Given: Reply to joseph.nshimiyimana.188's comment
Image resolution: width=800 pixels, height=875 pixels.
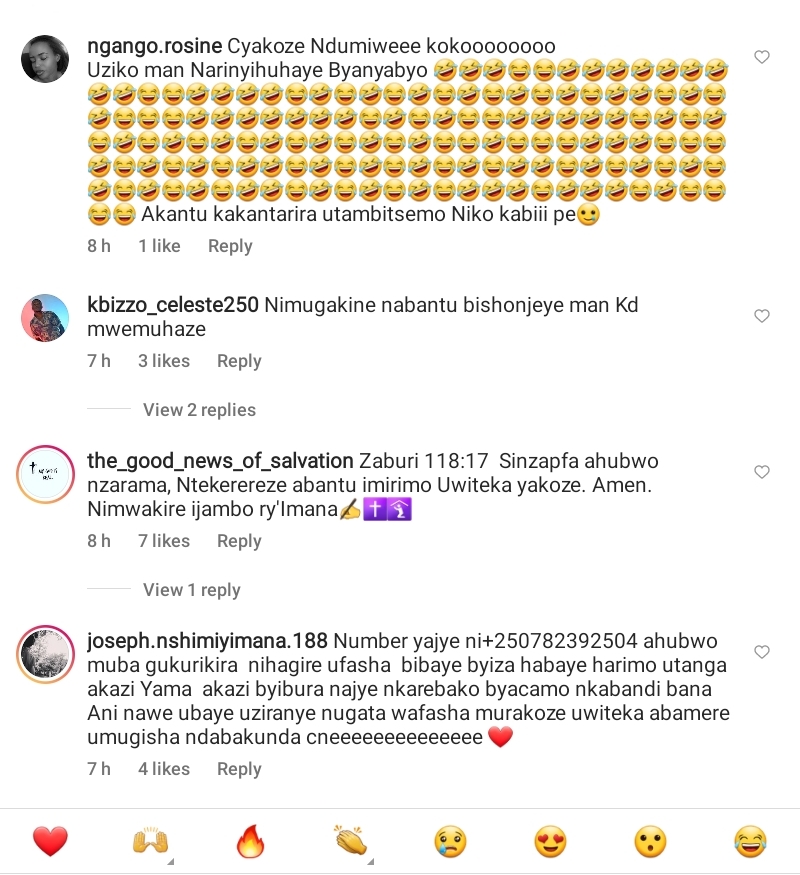Looking at the screenshot, I should [x=239, y=769].
